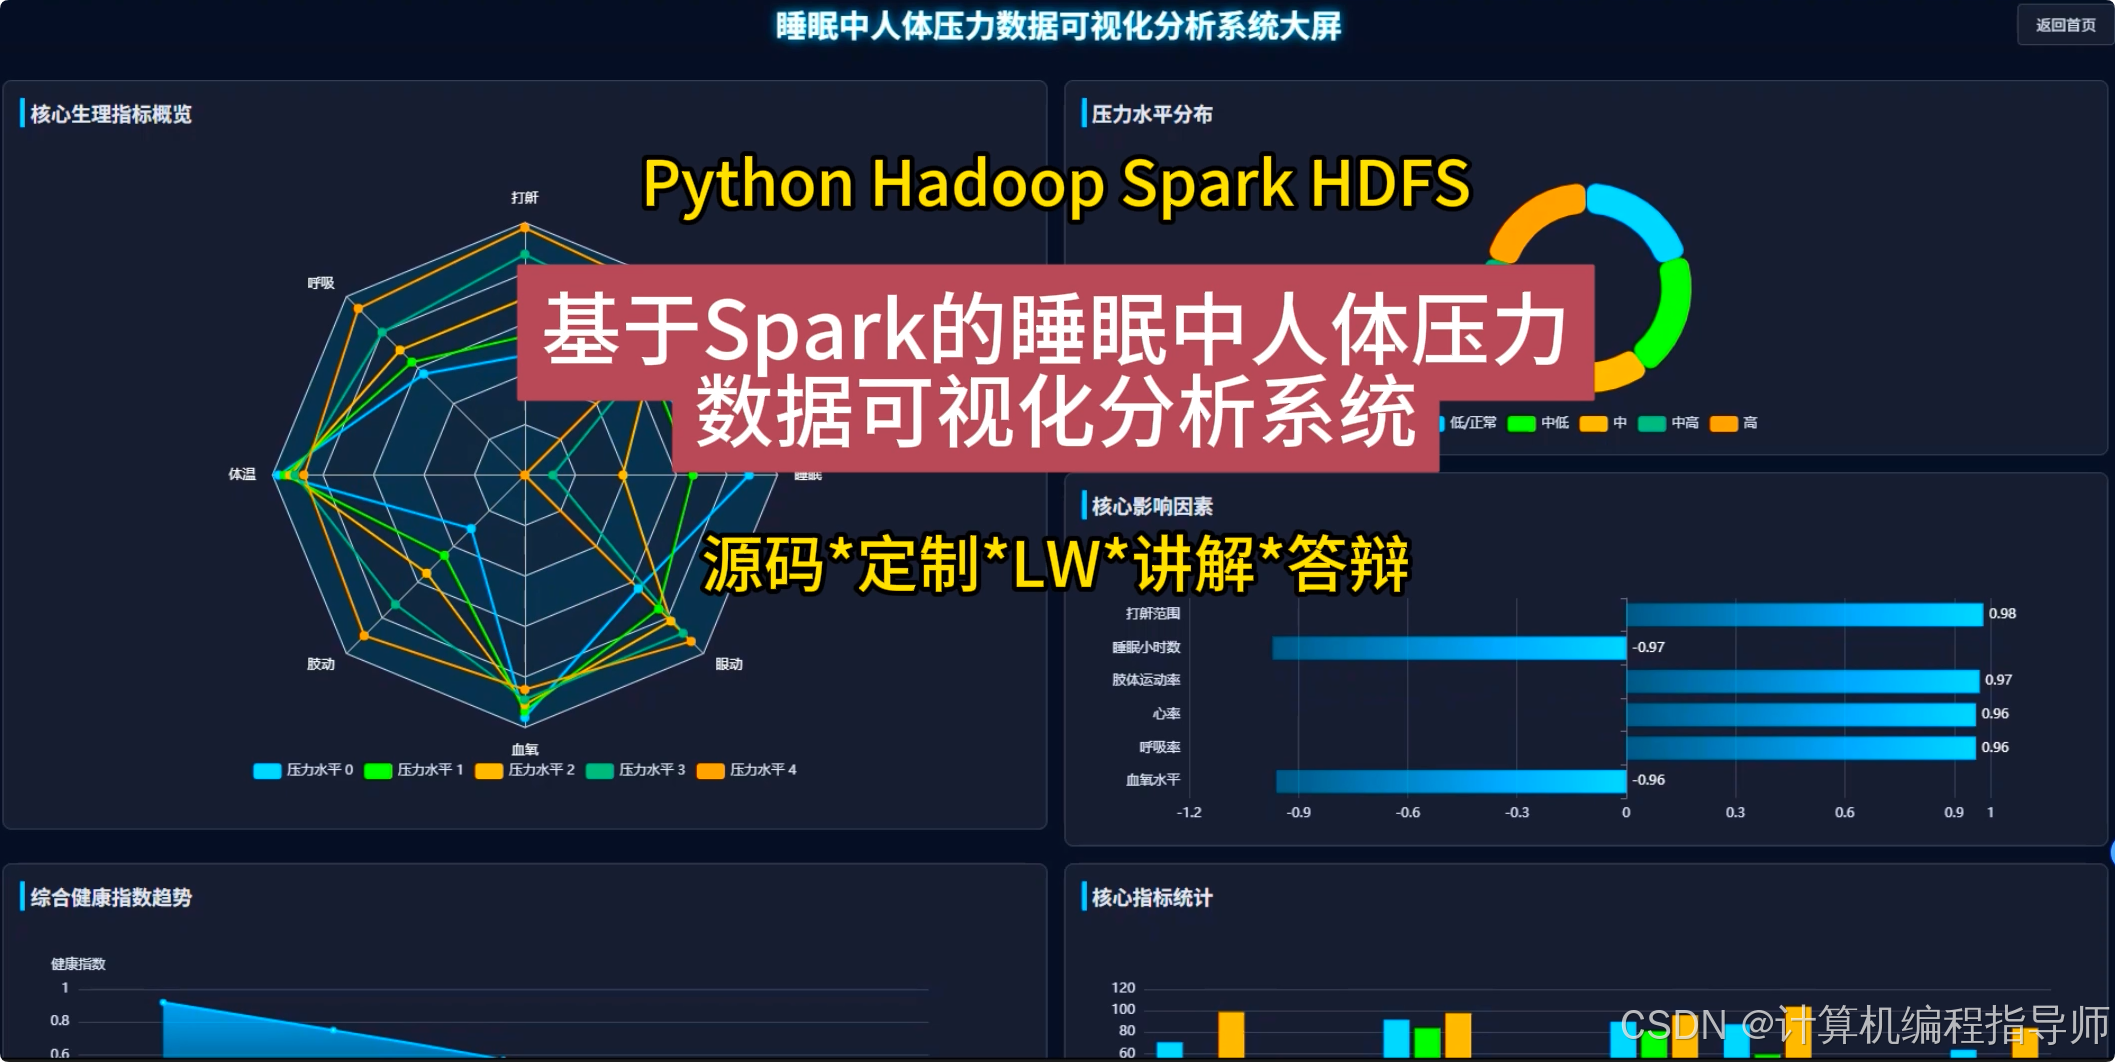Toggle the 高 legend item

(x=1734, y=423)
